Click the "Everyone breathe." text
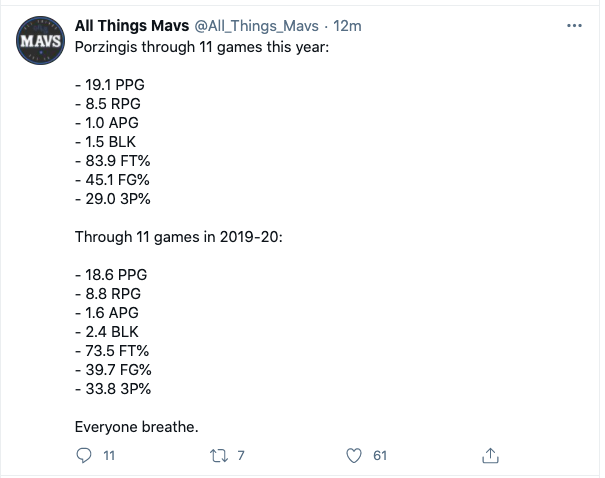 click(x=137, y=427)
